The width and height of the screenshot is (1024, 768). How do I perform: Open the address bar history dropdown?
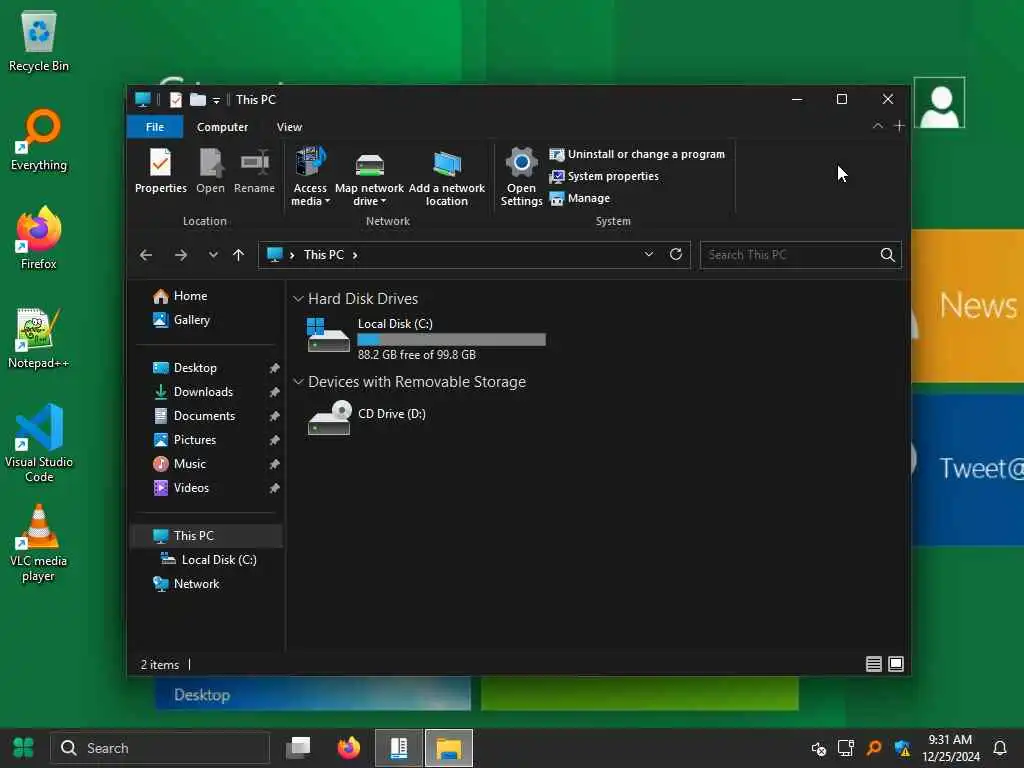click(x=648, y=255)
